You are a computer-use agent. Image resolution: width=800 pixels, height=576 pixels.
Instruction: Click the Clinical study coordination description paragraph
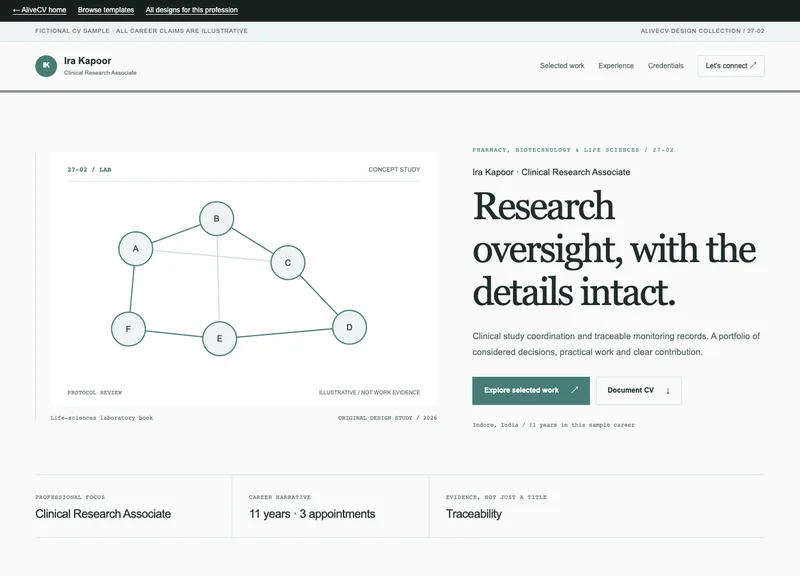point(616,344)
